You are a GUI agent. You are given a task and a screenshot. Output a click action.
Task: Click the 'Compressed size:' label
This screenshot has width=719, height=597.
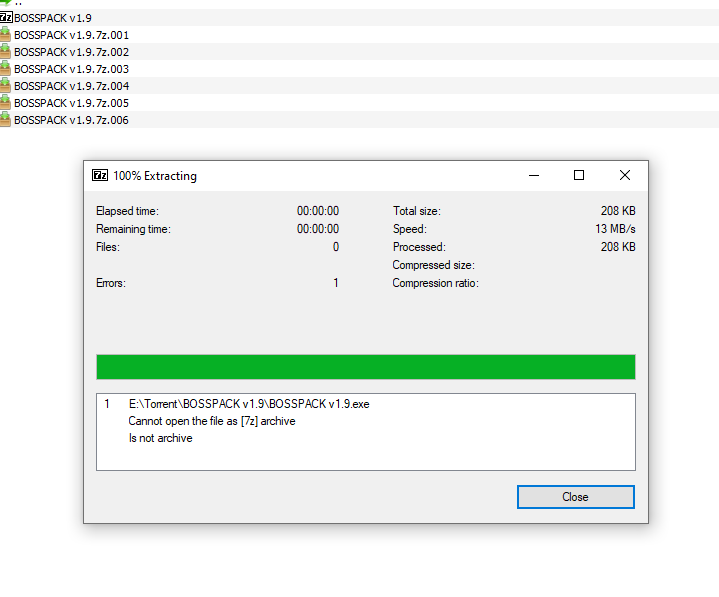pyautogui.click(x=434, y=265)
